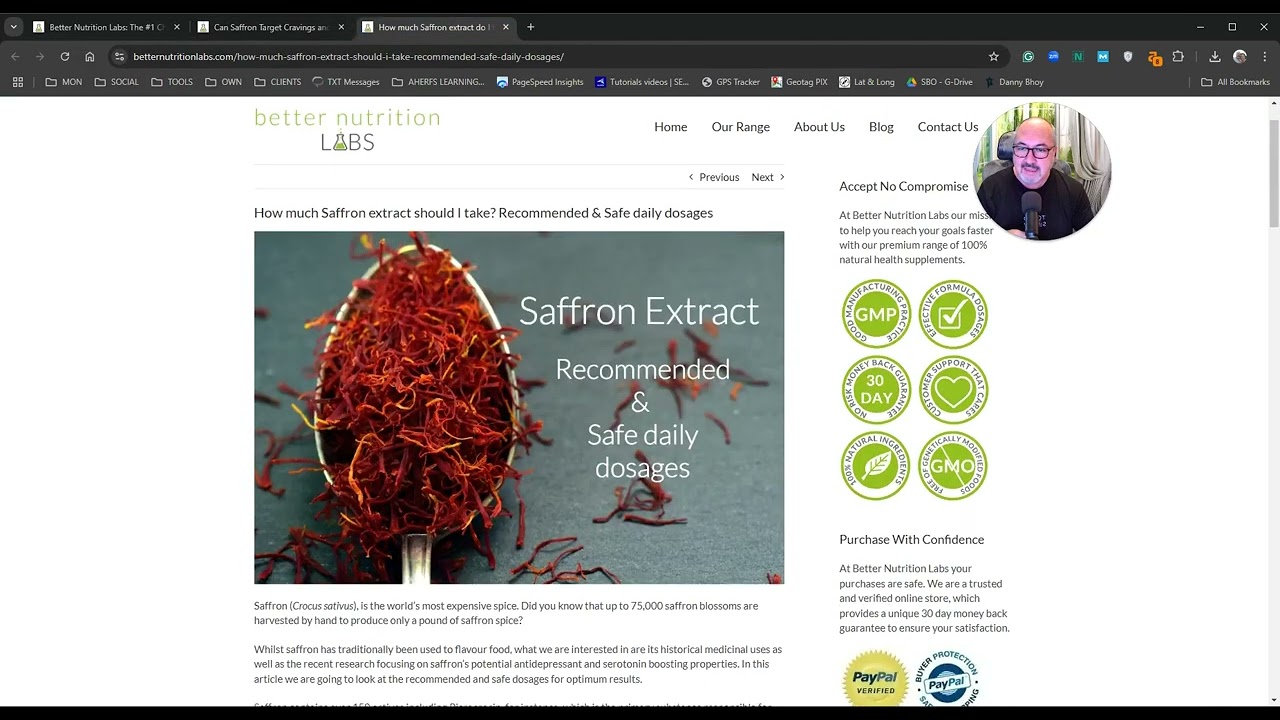Open Blog menu item
The width and height of the screenshot is (1280, 720).
(x=881, y=127)
